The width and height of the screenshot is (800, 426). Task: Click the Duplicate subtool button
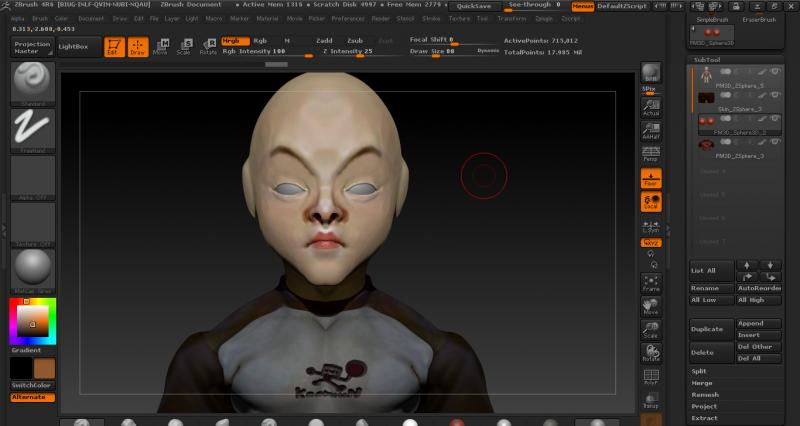[712, 329]
